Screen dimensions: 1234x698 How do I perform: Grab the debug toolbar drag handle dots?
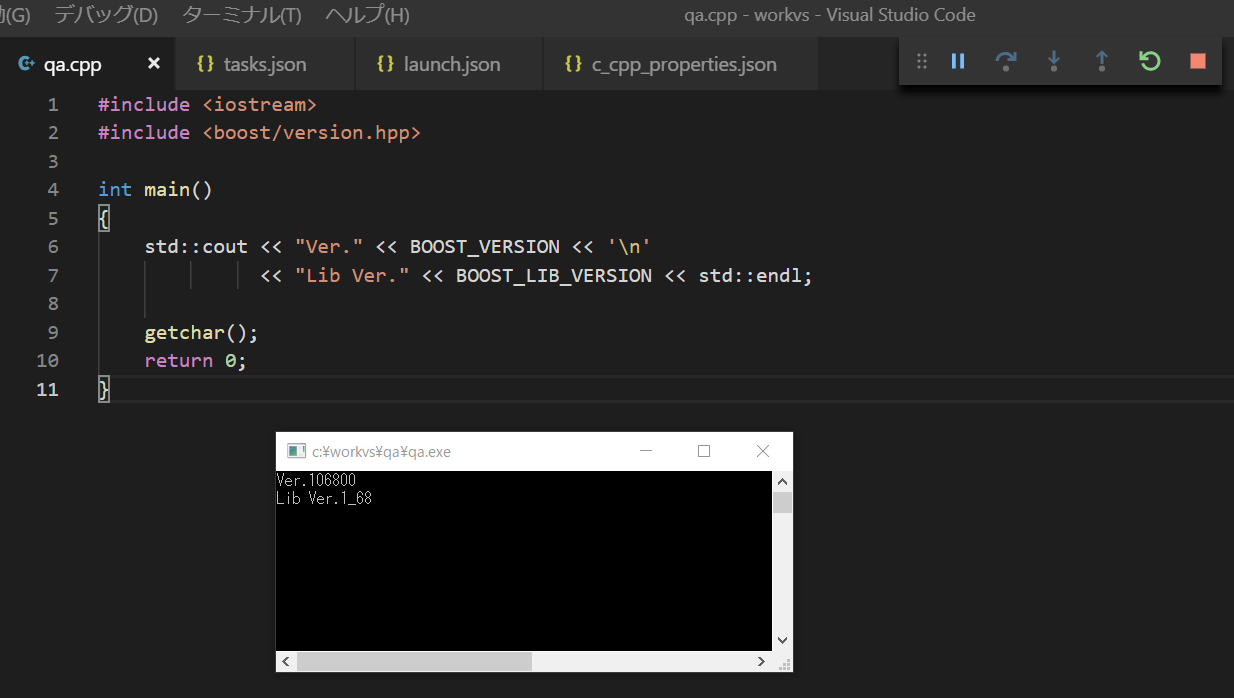click(921, 61)
